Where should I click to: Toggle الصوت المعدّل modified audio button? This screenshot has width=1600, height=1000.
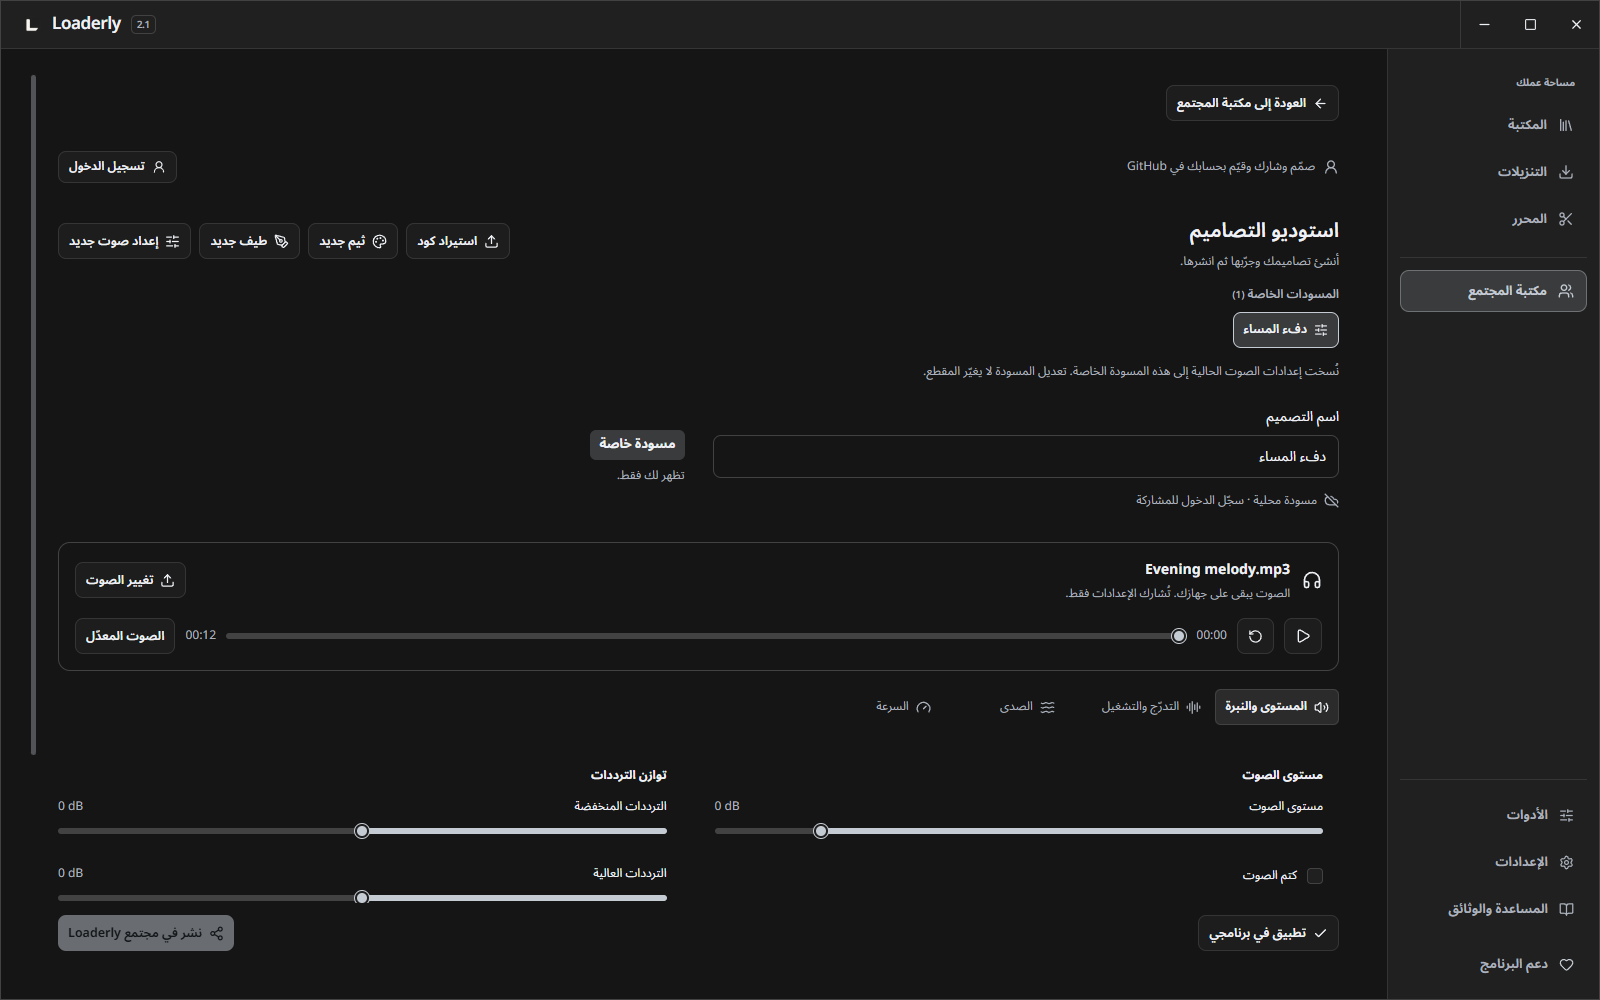125,636
